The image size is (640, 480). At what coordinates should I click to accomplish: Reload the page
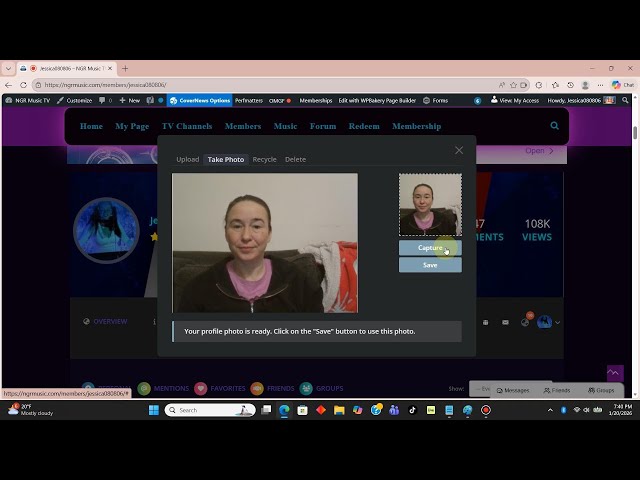tap(23, 85)
